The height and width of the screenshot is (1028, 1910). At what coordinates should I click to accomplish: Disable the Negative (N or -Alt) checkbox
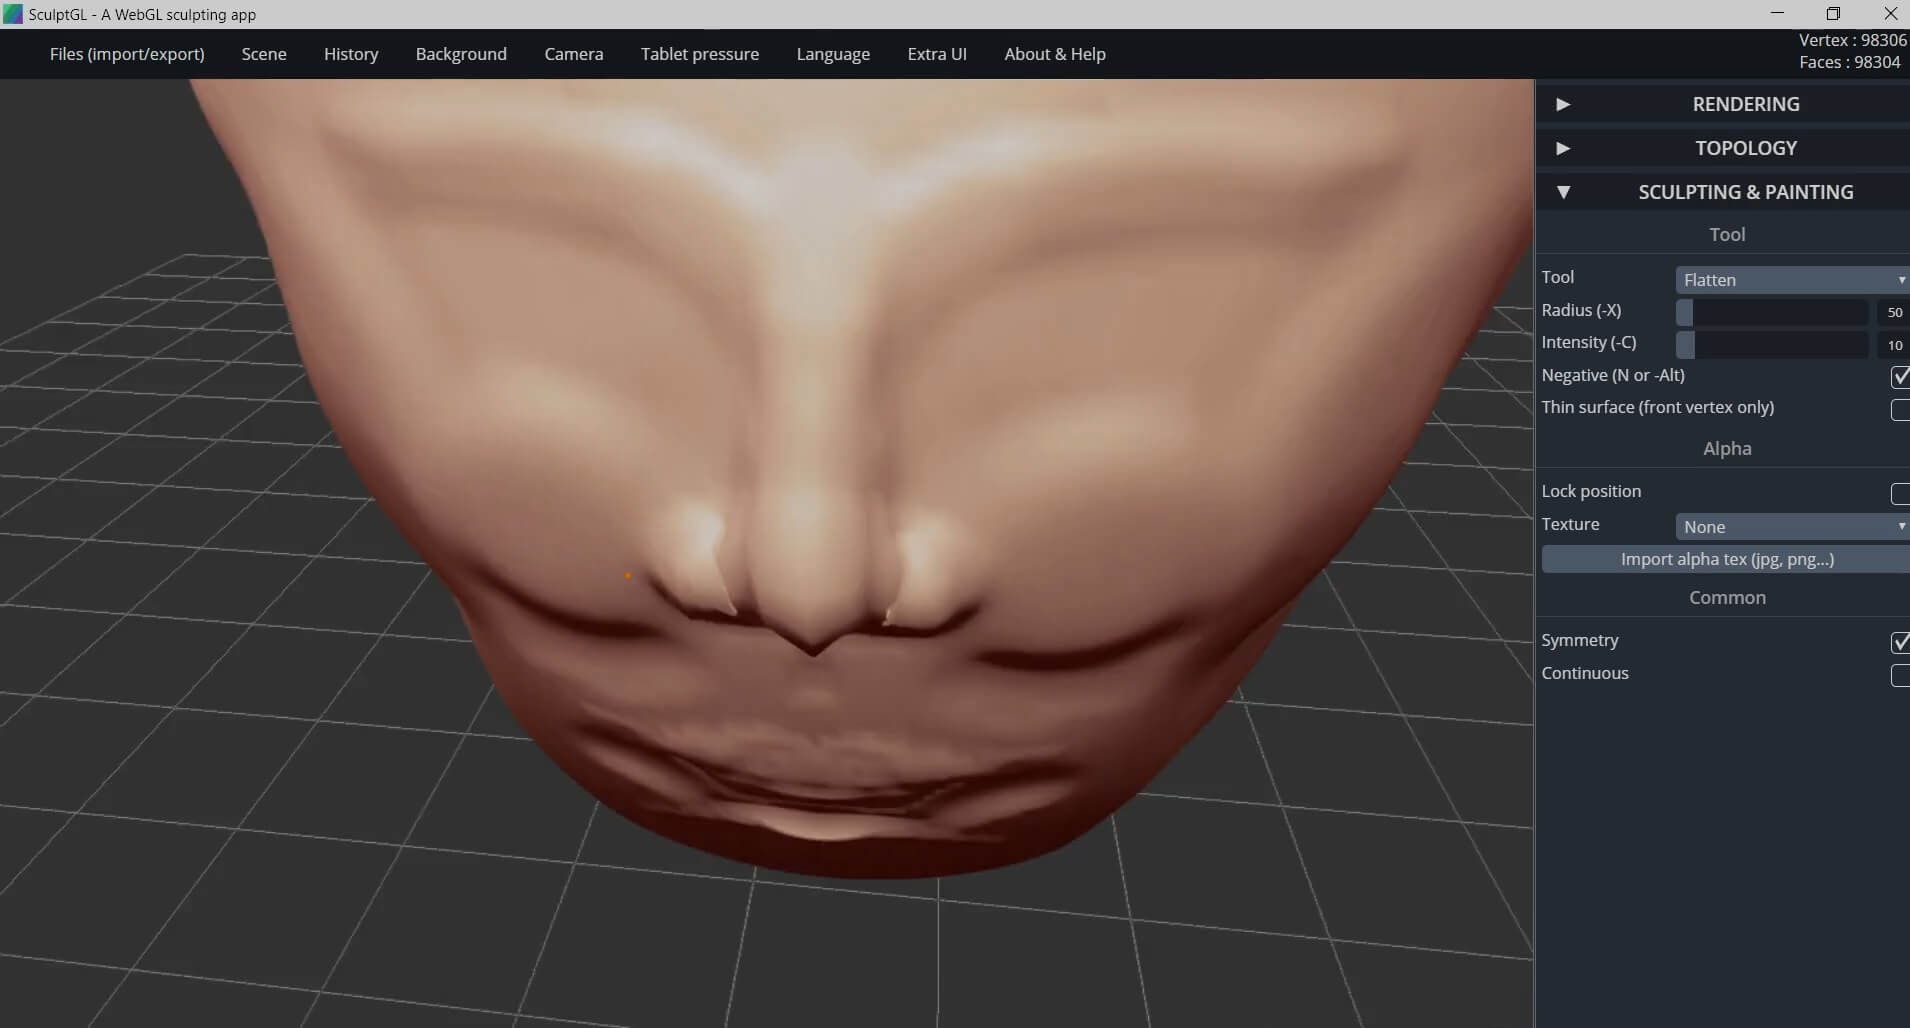[x=1899, y=376]
